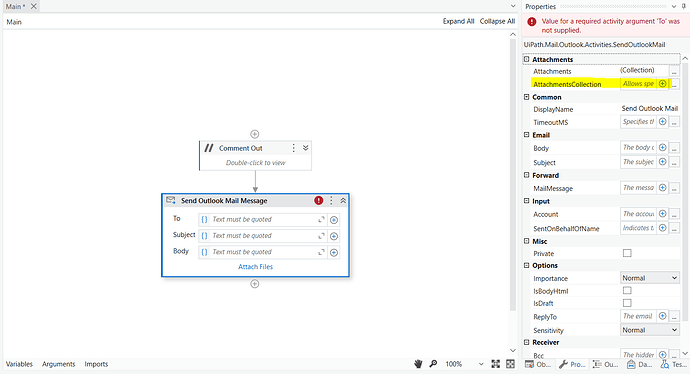Click the Attach Files link

pyautogui.click(x=256, y=267)
